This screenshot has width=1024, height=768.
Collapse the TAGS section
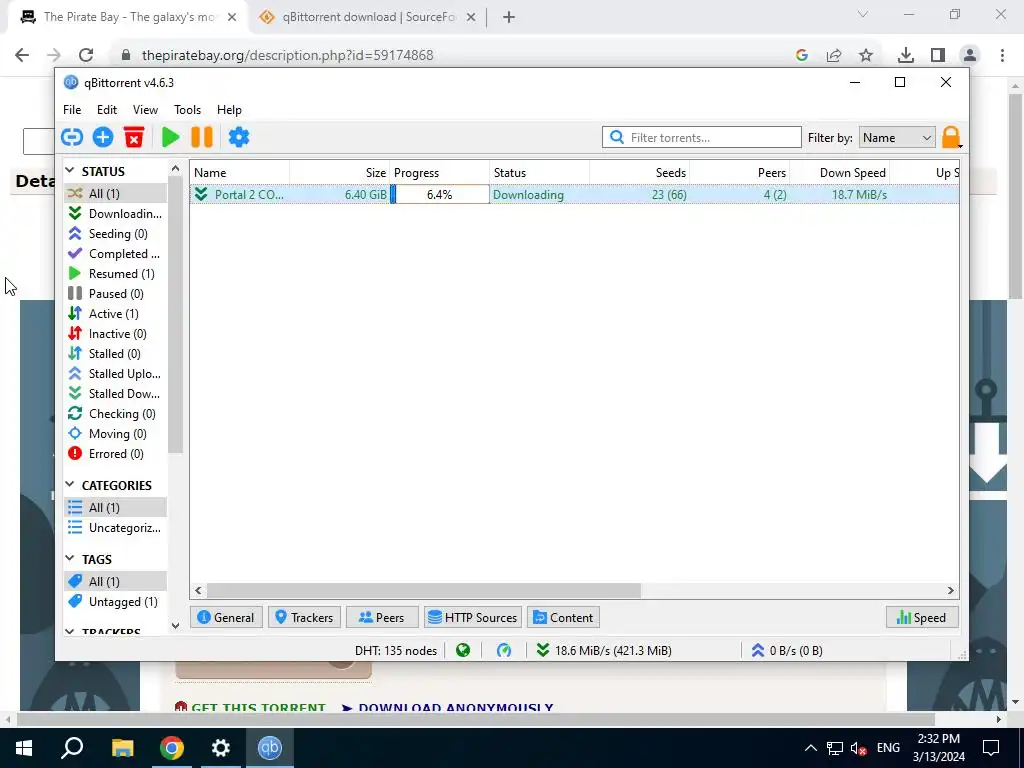(70, 559)
